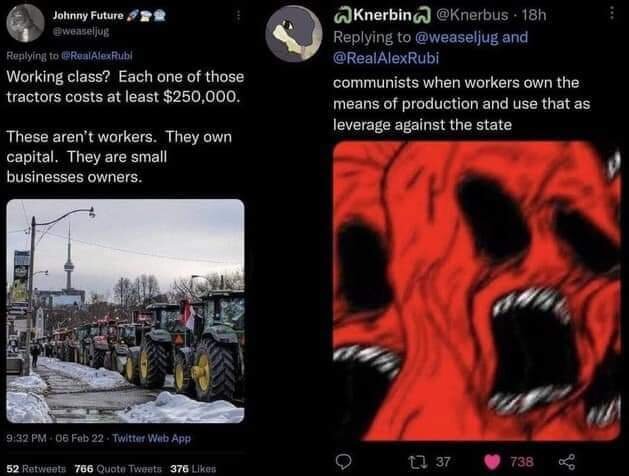
Task: View the 376 Likes list
Action: tap(193, 468)
